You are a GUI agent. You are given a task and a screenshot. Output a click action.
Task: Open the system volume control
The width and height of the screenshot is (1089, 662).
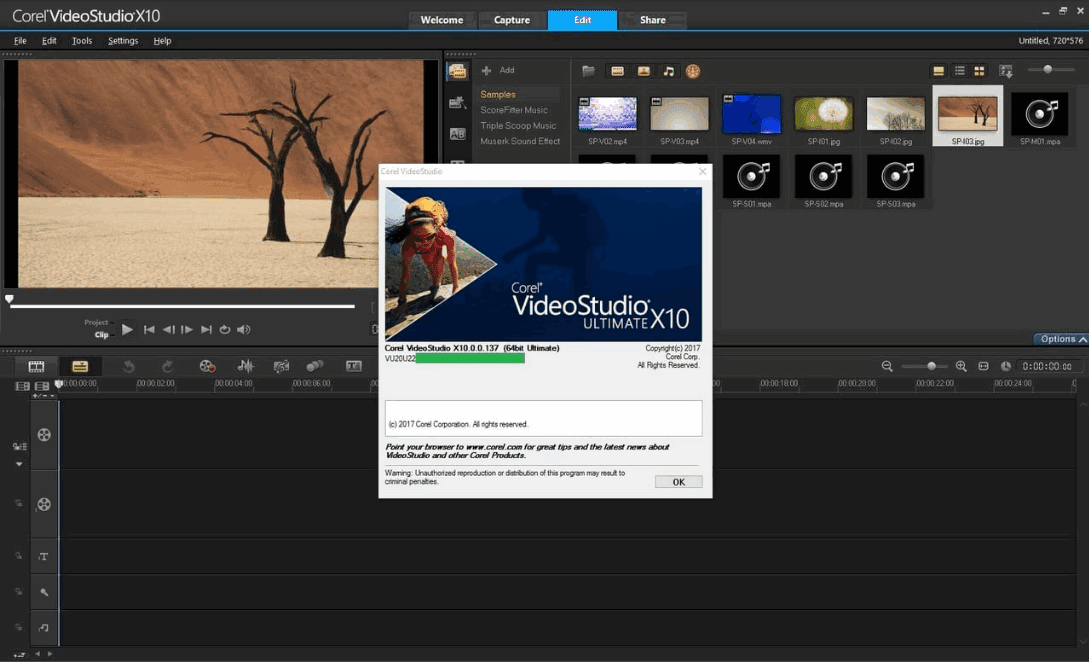[x=244, y=329]
